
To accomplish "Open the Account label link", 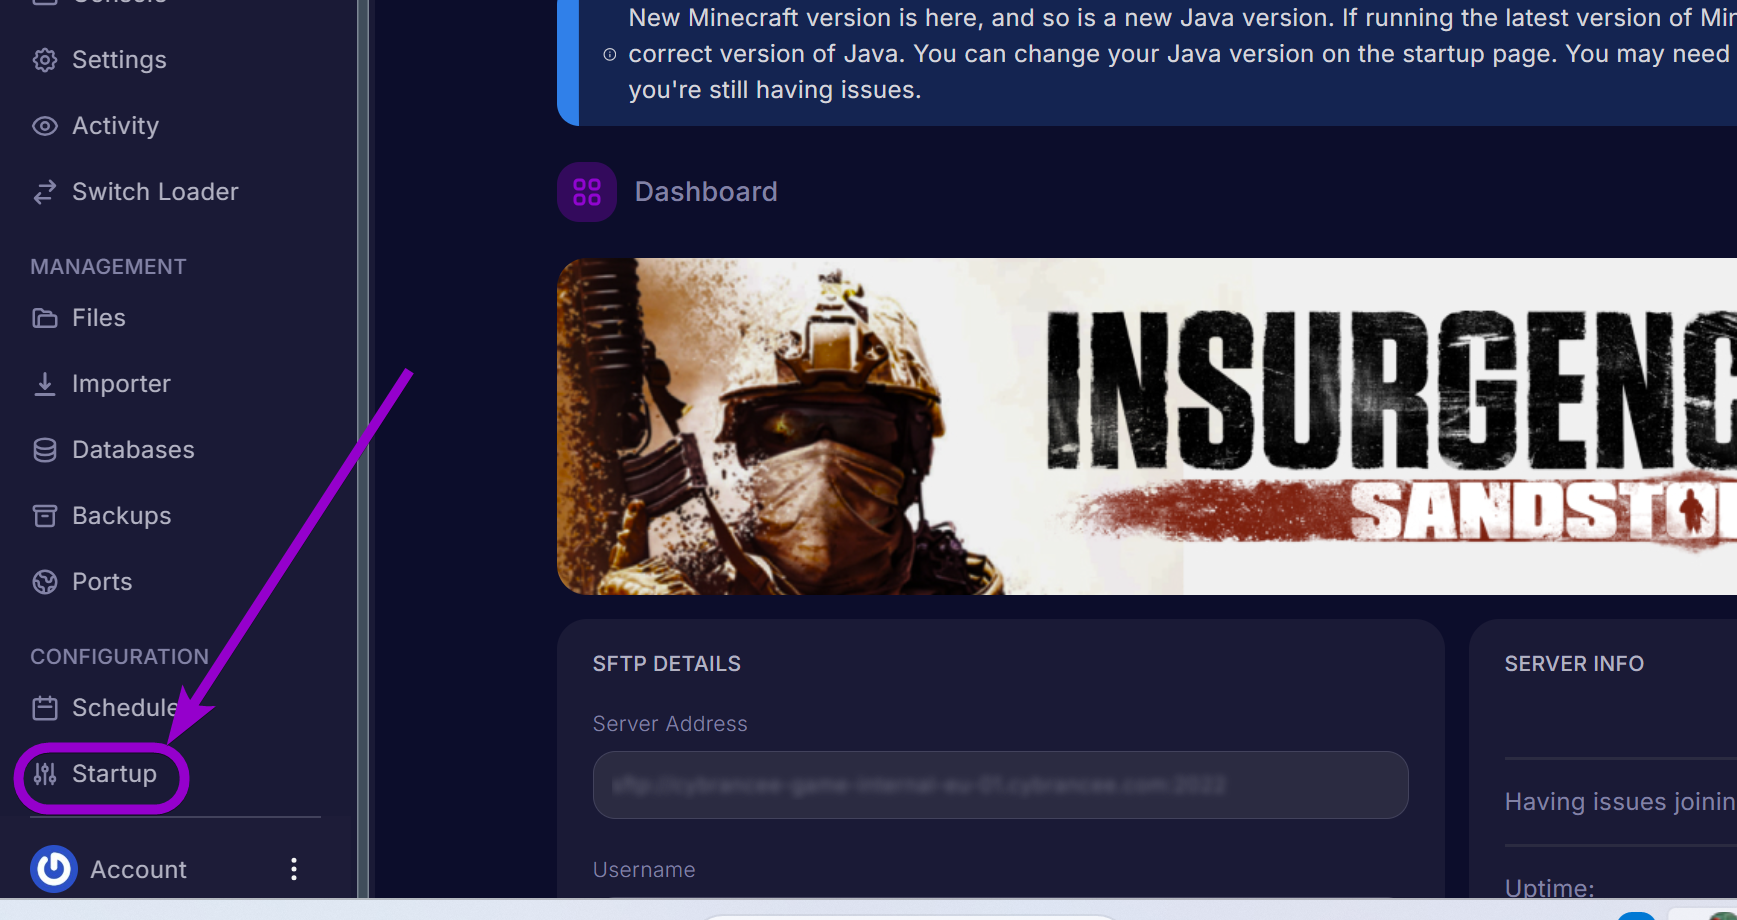I will [x=138, y=870].
